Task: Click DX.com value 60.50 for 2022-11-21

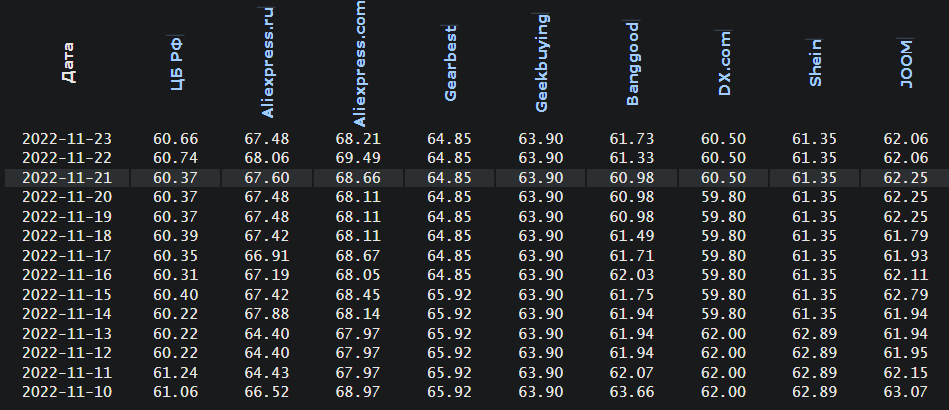Action: (723, 178)
